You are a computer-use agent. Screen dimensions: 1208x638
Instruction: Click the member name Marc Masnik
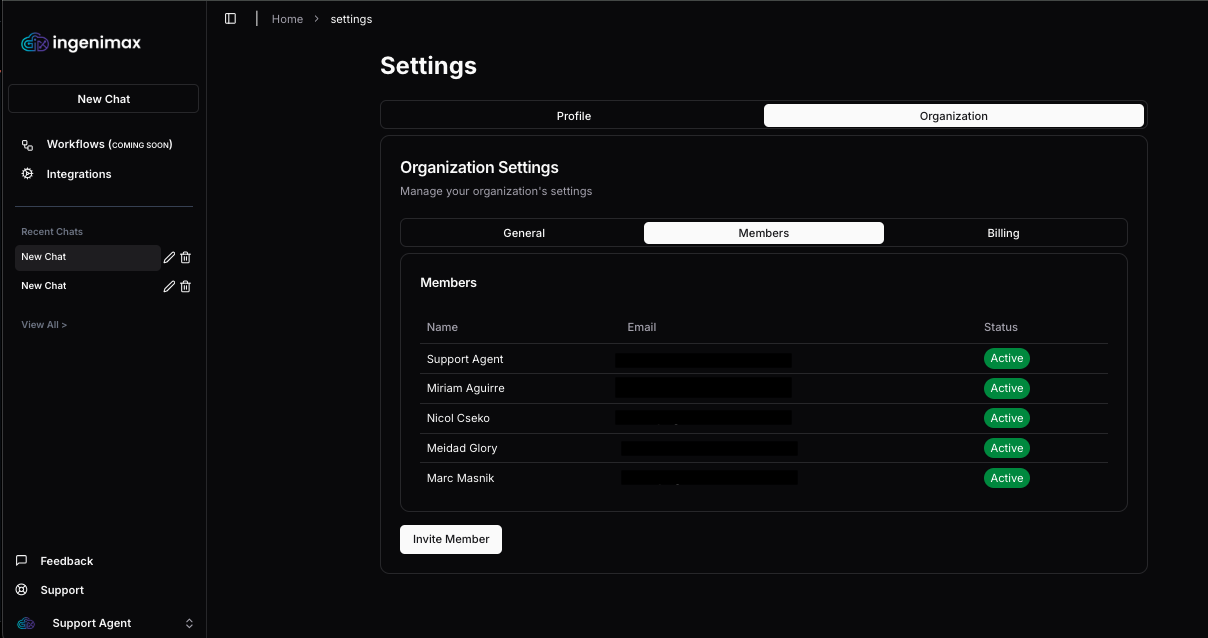coord(461,478)
